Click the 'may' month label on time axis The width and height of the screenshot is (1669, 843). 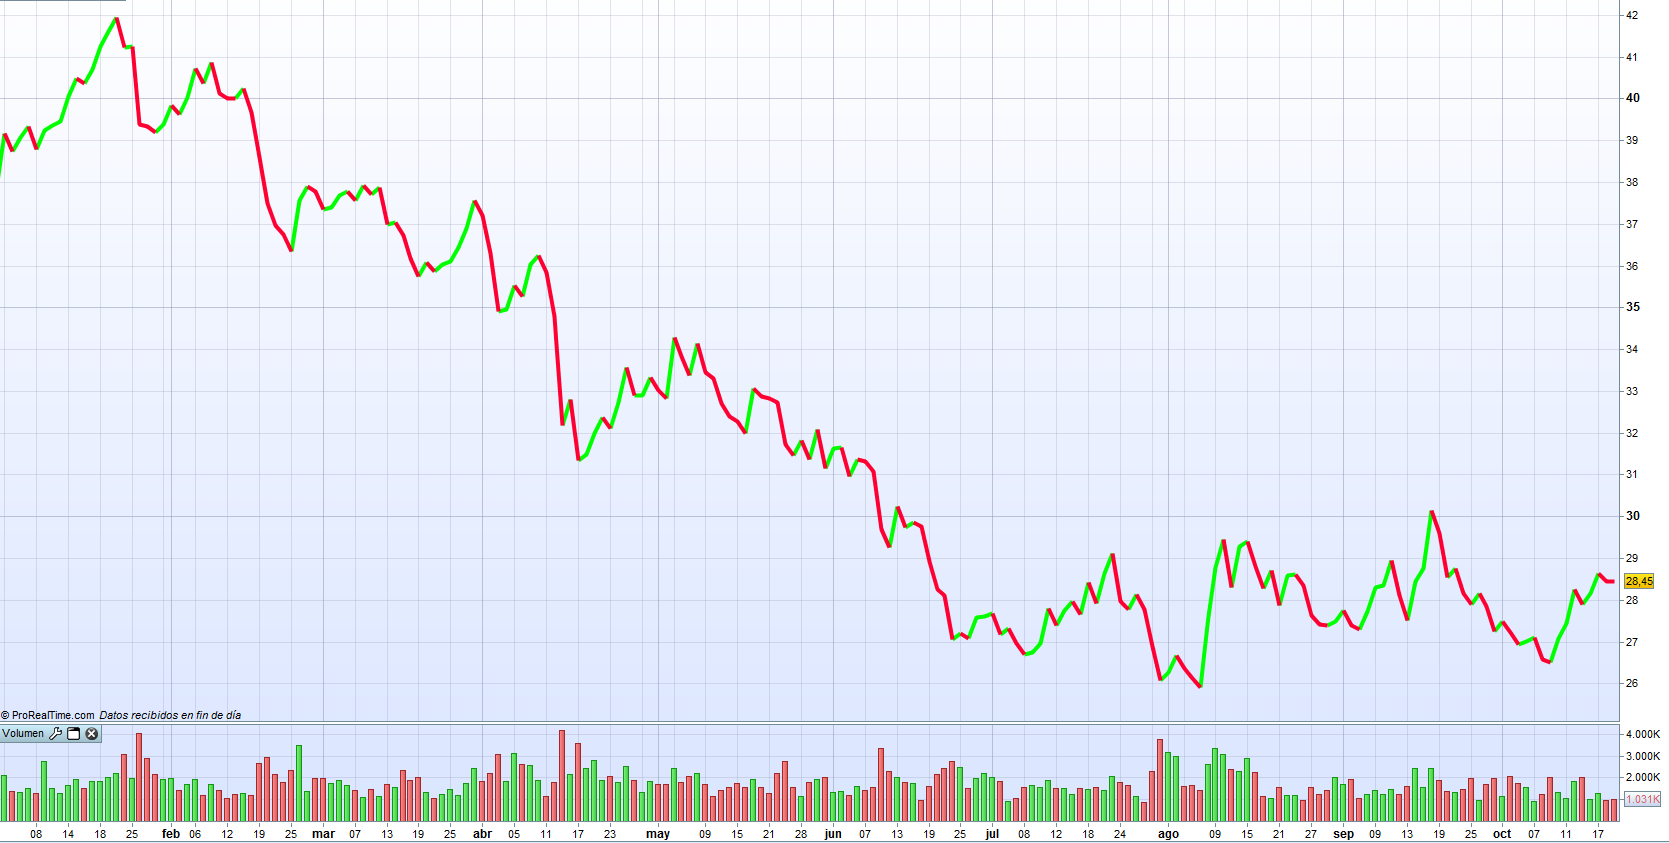click(658, 834)
